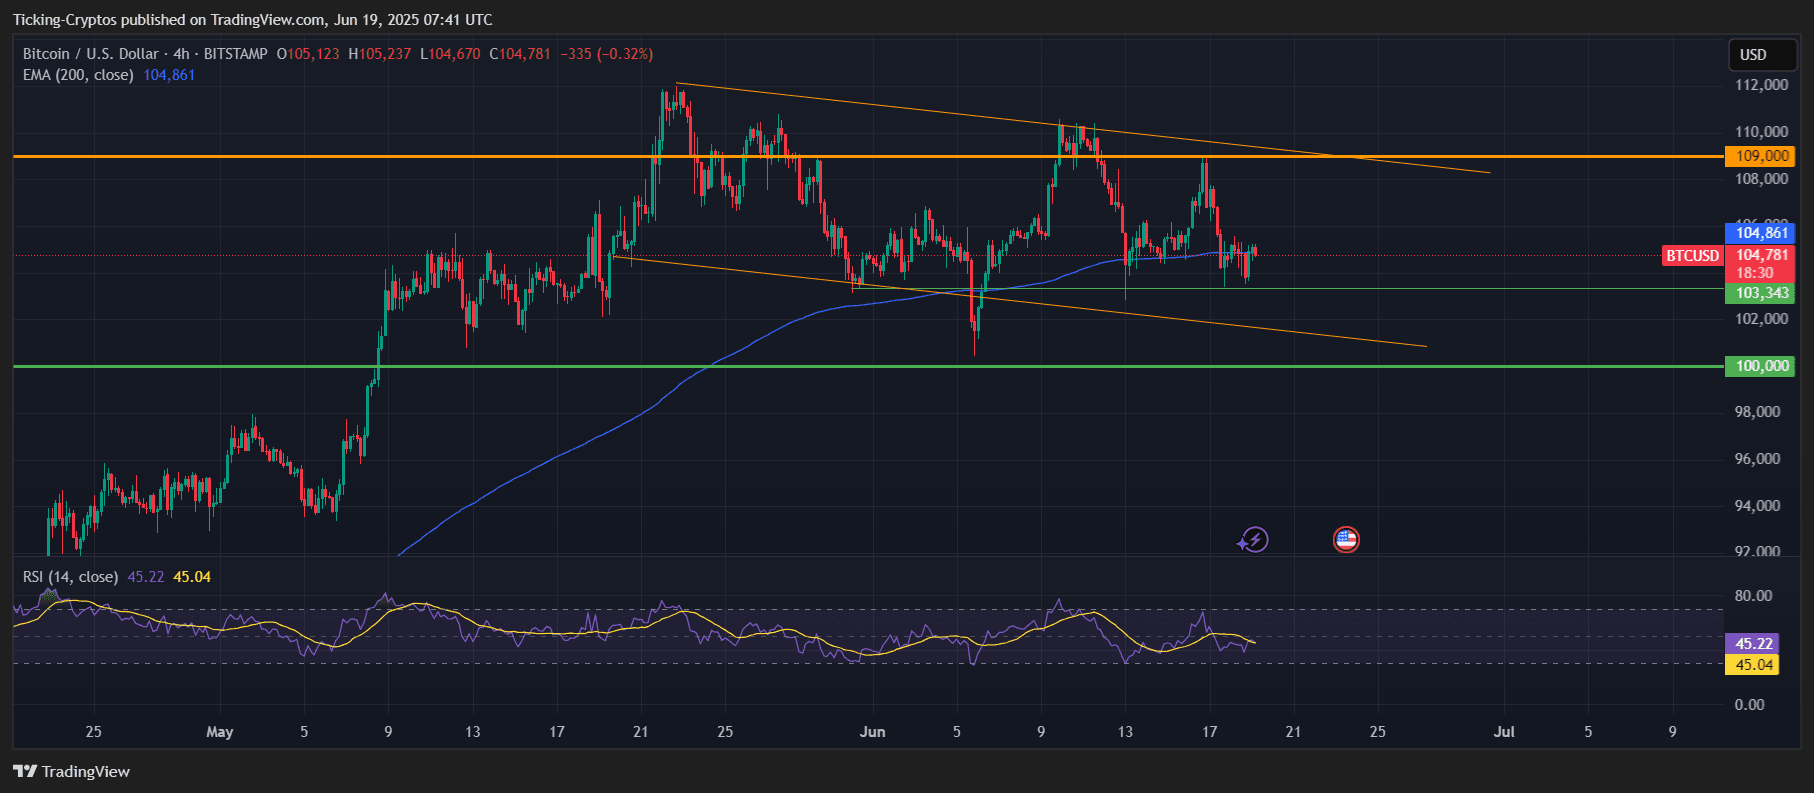Image resolution: width=1814 pixels, height=793 pixels.
Task: Click the green 103,343 price label
Action: (x=1760, y=293)
